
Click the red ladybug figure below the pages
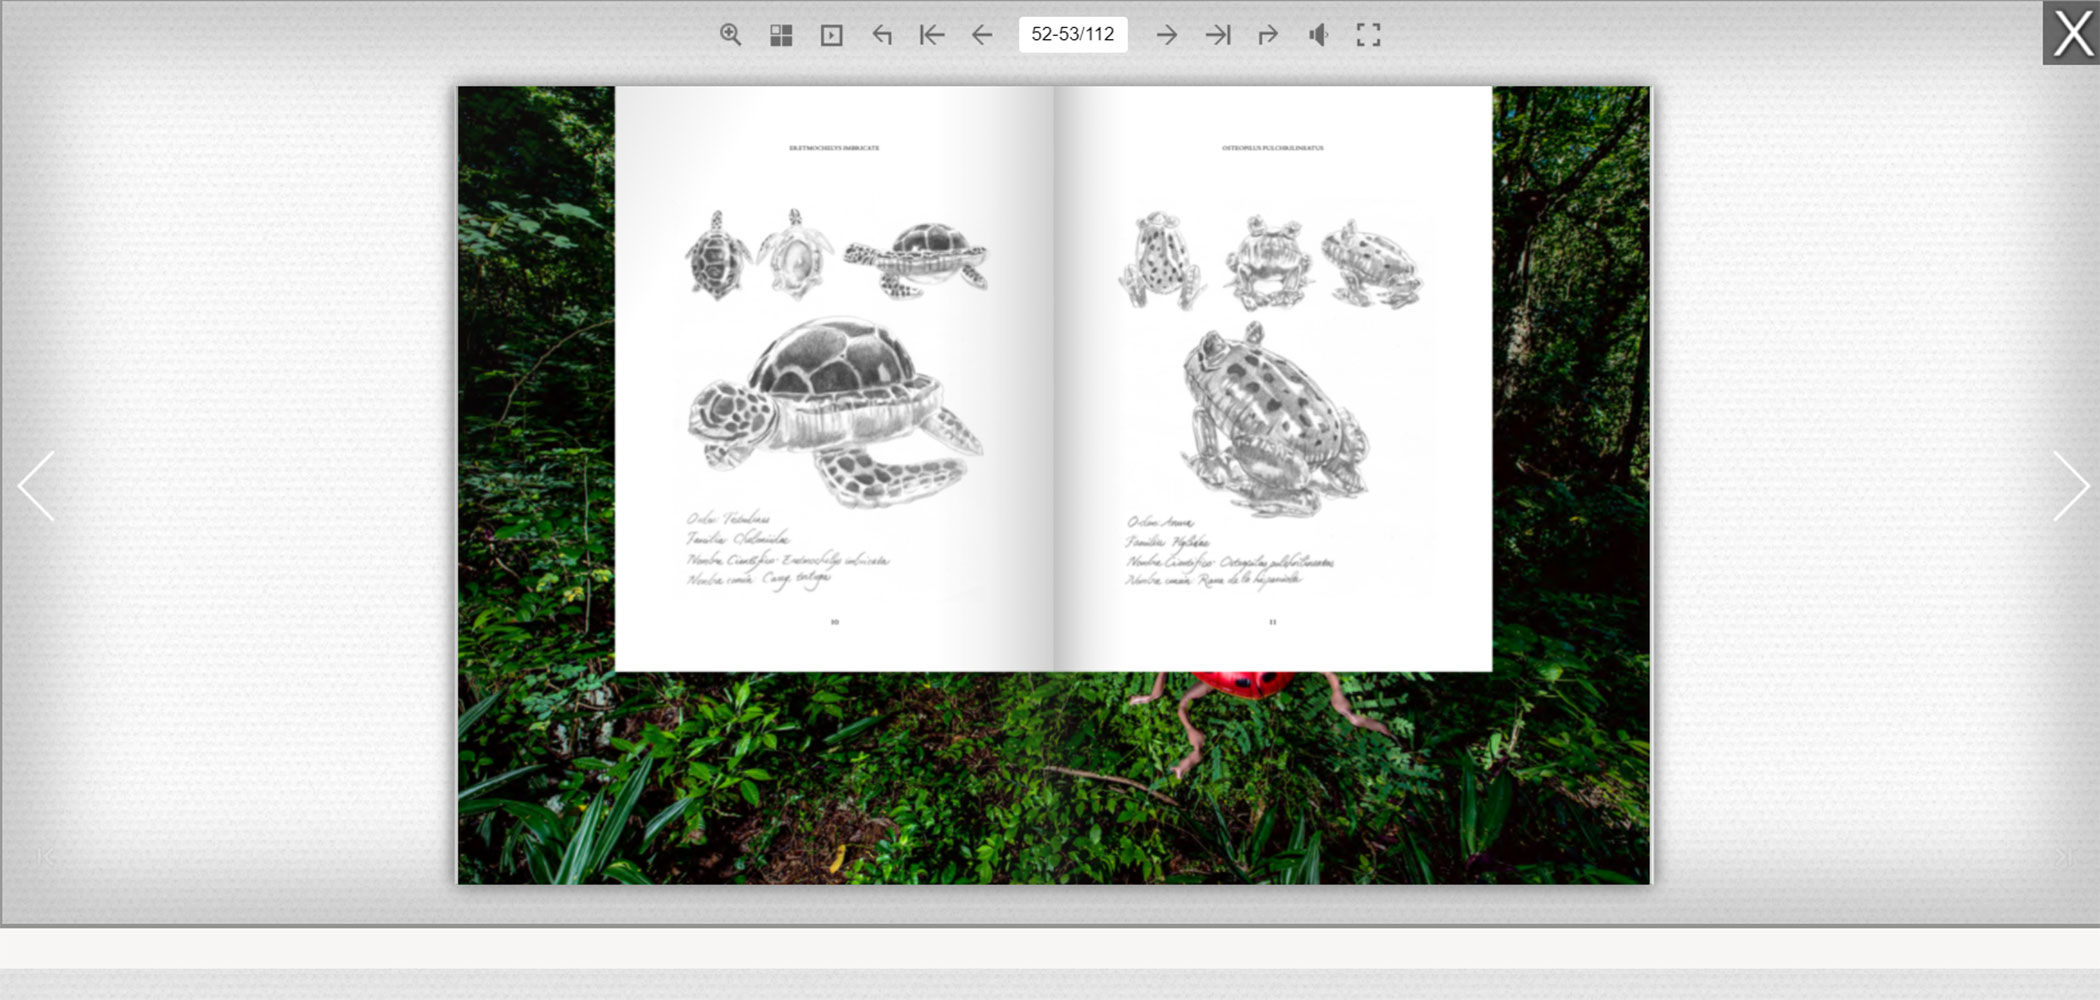click(1245, 684)
